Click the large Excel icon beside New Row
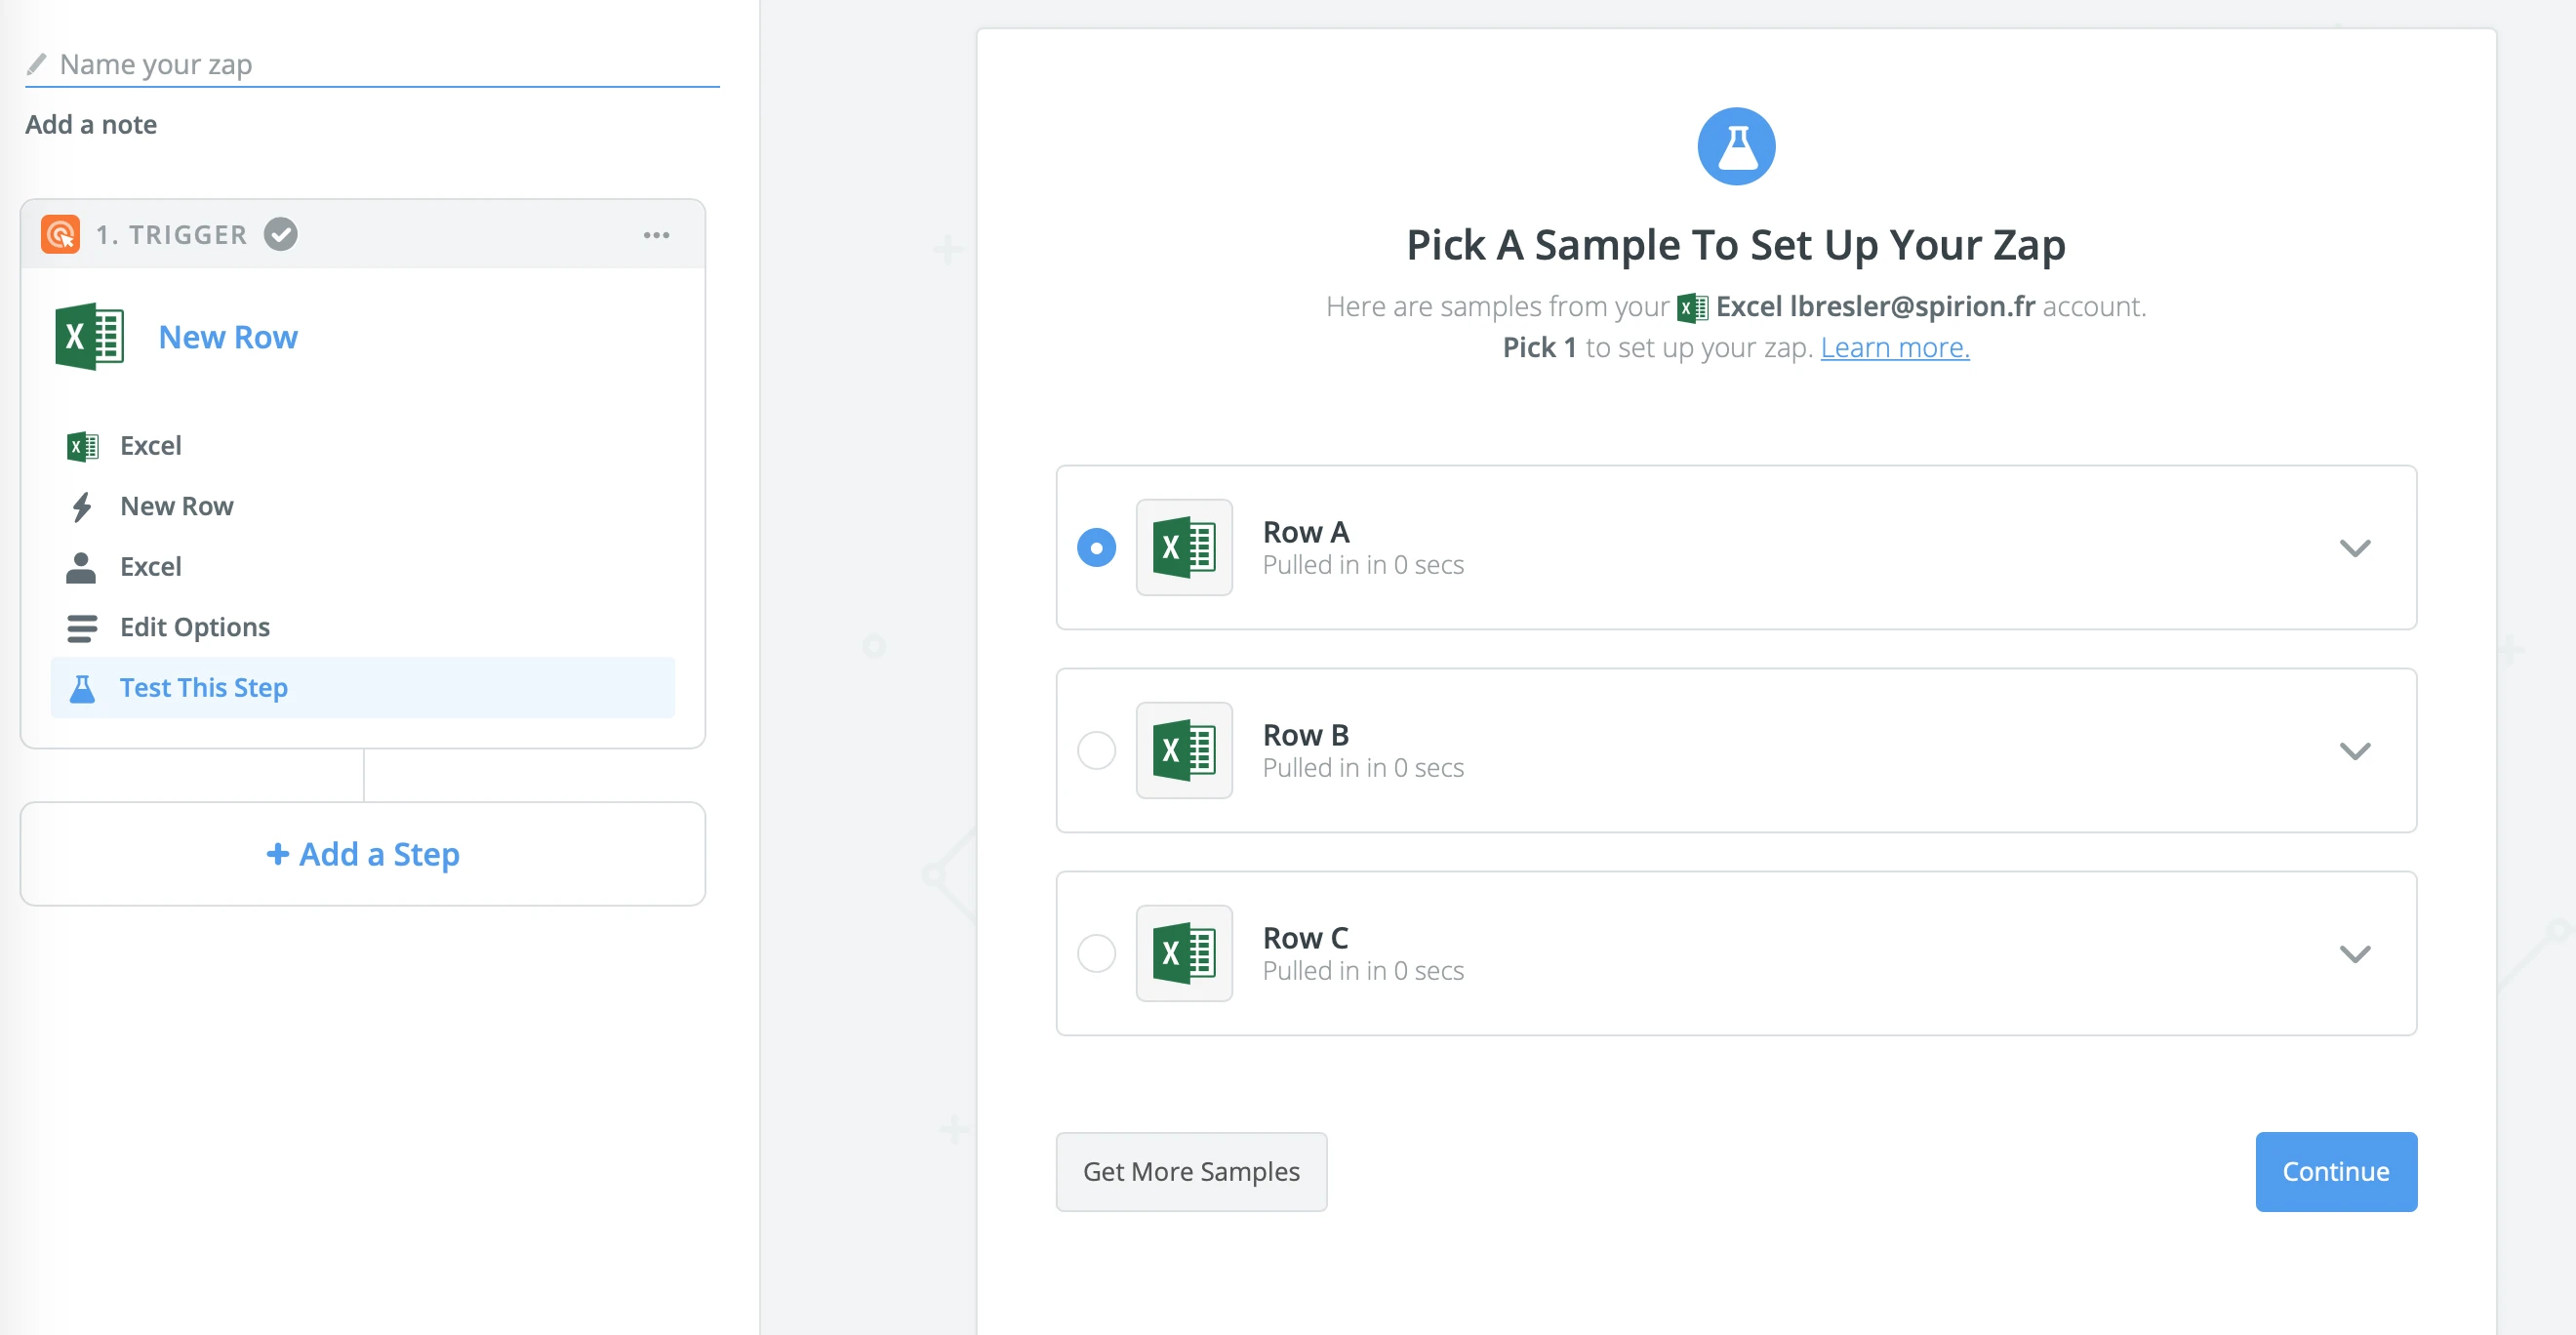The height and width of the screenshot is (1335, 2576). coord(90,337)
